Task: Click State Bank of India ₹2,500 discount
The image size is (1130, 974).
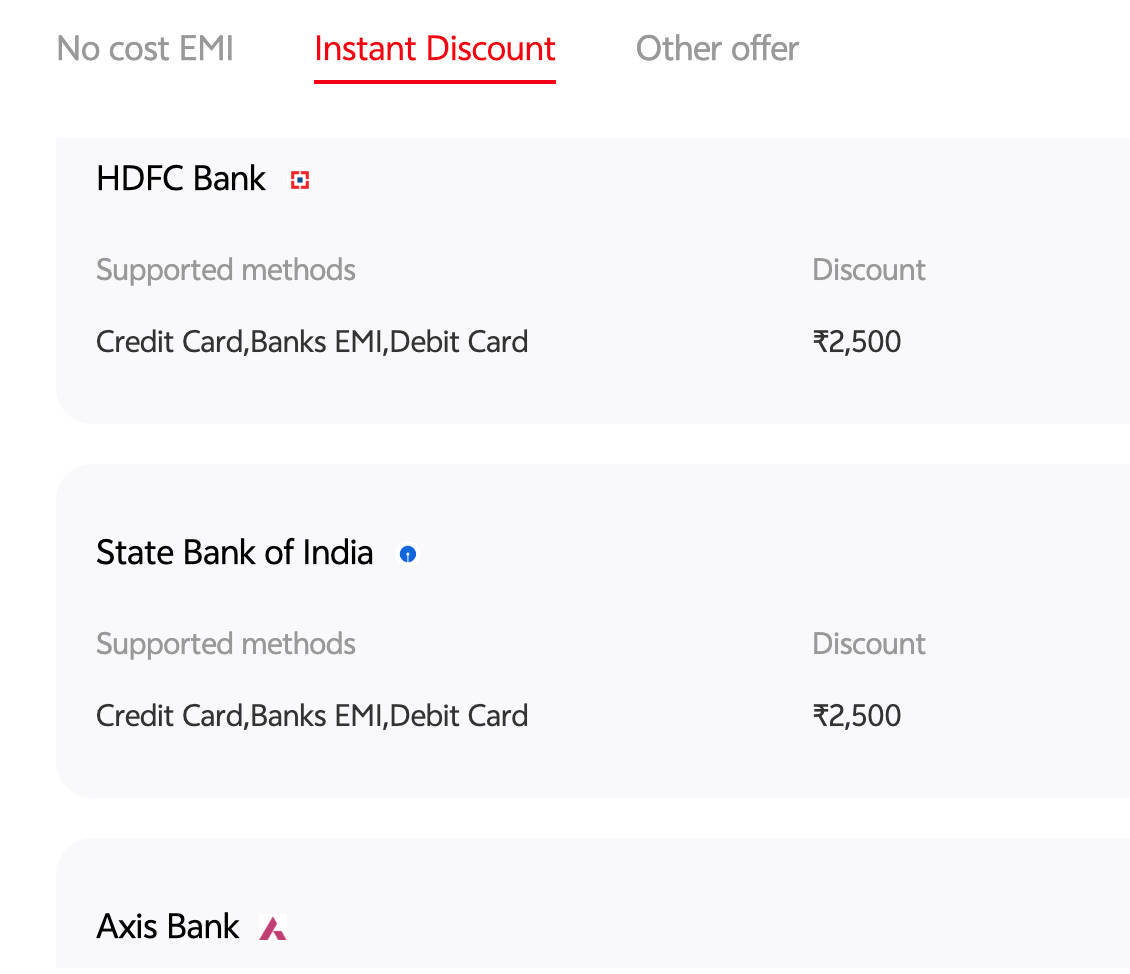Action: tap(857, 715)
